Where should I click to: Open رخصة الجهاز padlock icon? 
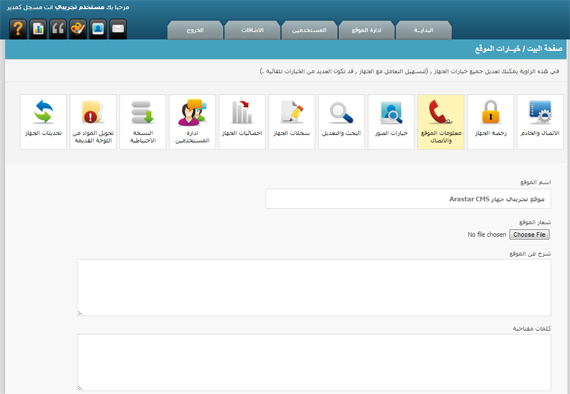(x=490, y=122)
